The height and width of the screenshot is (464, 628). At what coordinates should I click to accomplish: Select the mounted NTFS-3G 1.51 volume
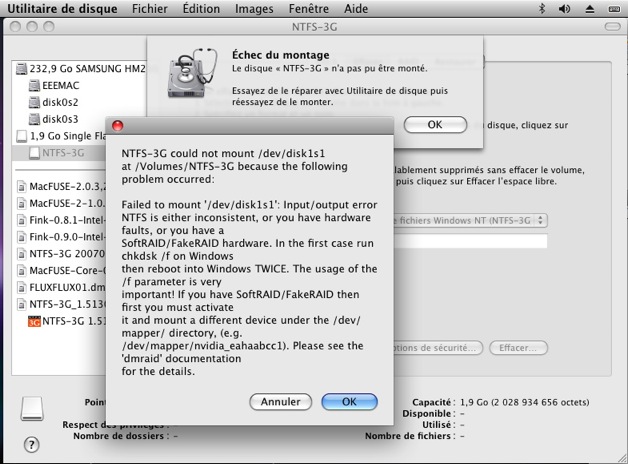point(61,321)
